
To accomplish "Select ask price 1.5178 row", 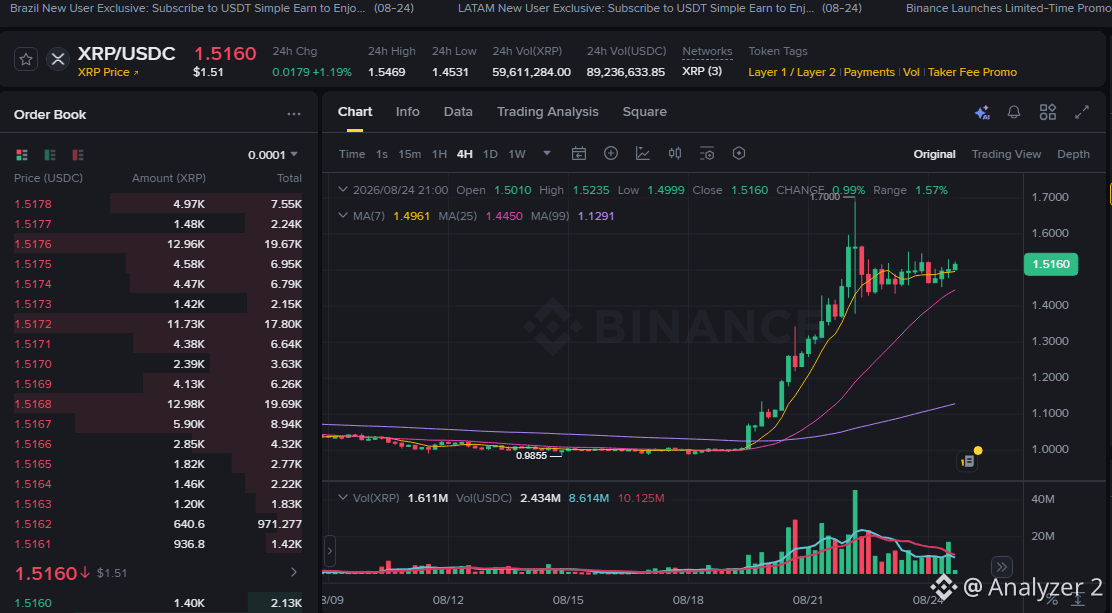I will (x=158, y=204).
